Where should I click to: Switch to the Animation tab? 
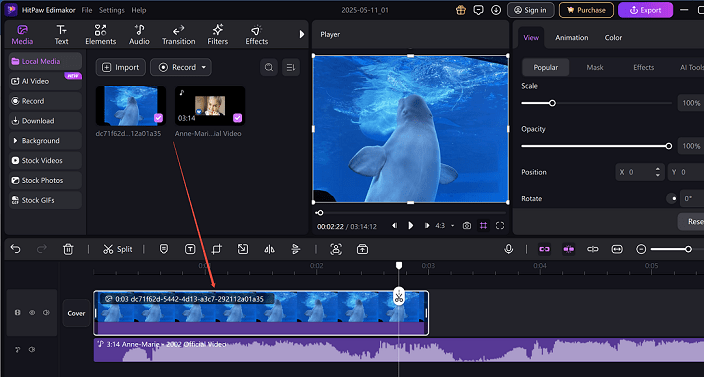tap(572, 38)
